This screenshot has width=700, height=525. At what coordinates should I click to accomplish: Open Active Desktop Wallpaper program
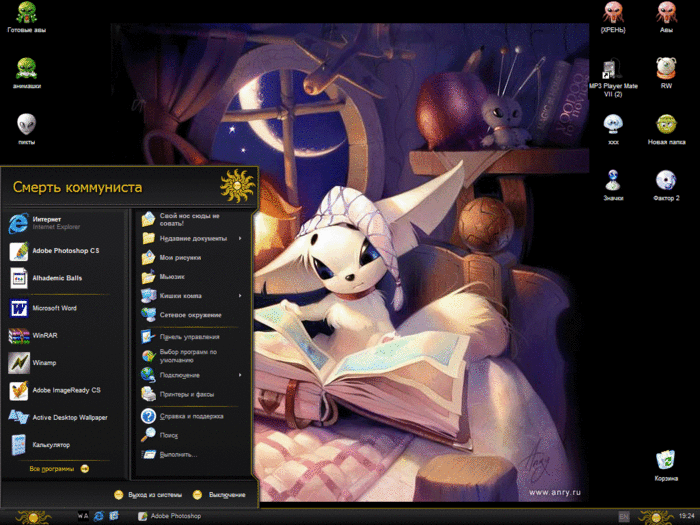click(x=64, y=417)
